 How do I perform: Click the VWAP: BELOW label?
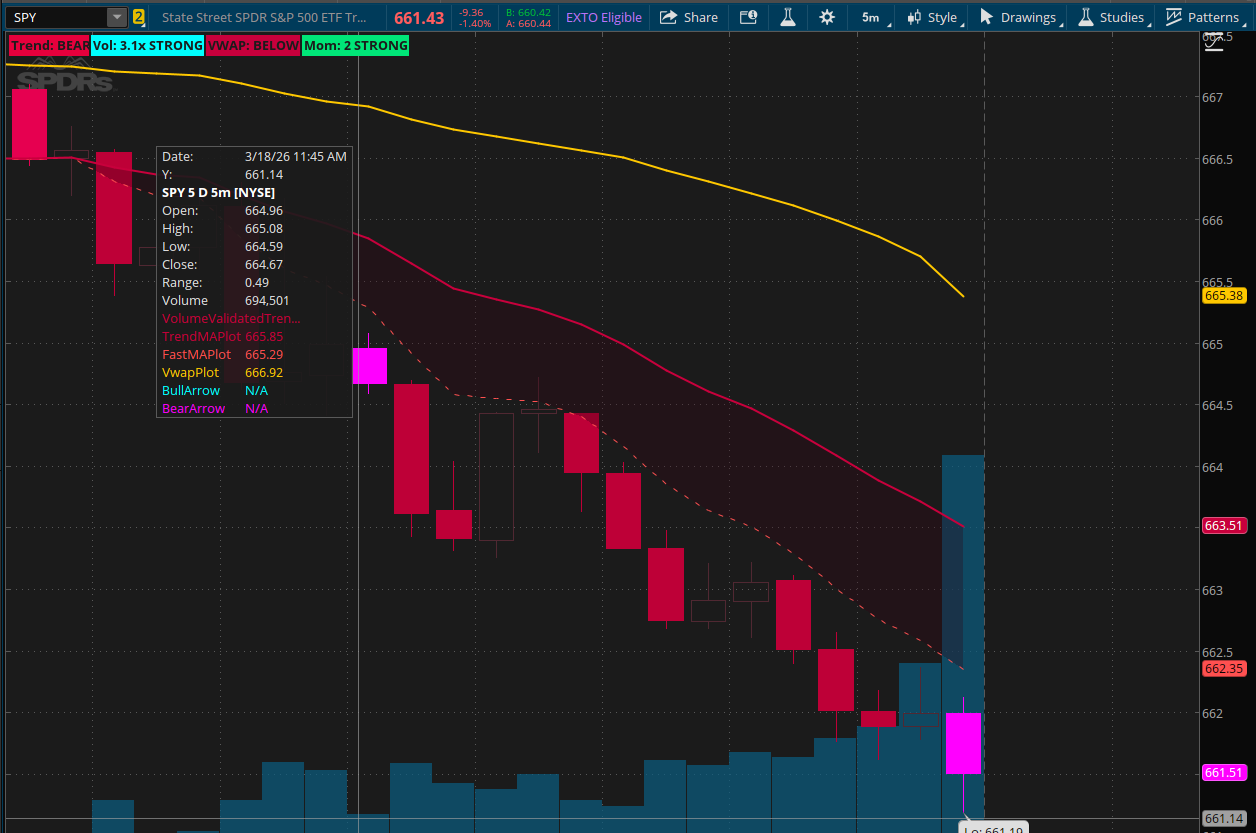(x=252, y=45)
